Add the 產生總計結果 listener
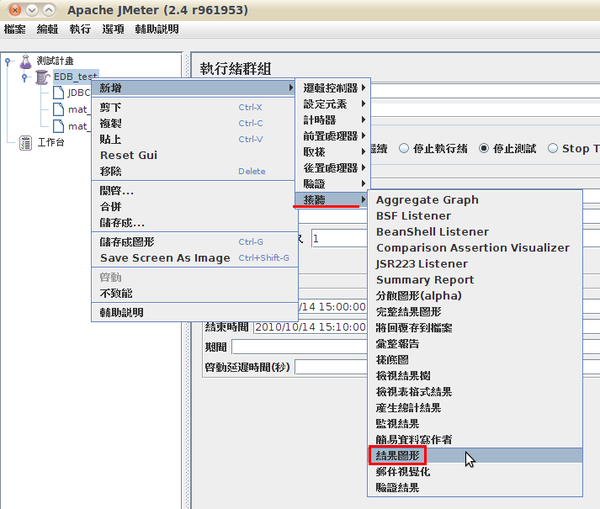The width and height of the screenshot is (600, 509). click(x=475, y=408)
